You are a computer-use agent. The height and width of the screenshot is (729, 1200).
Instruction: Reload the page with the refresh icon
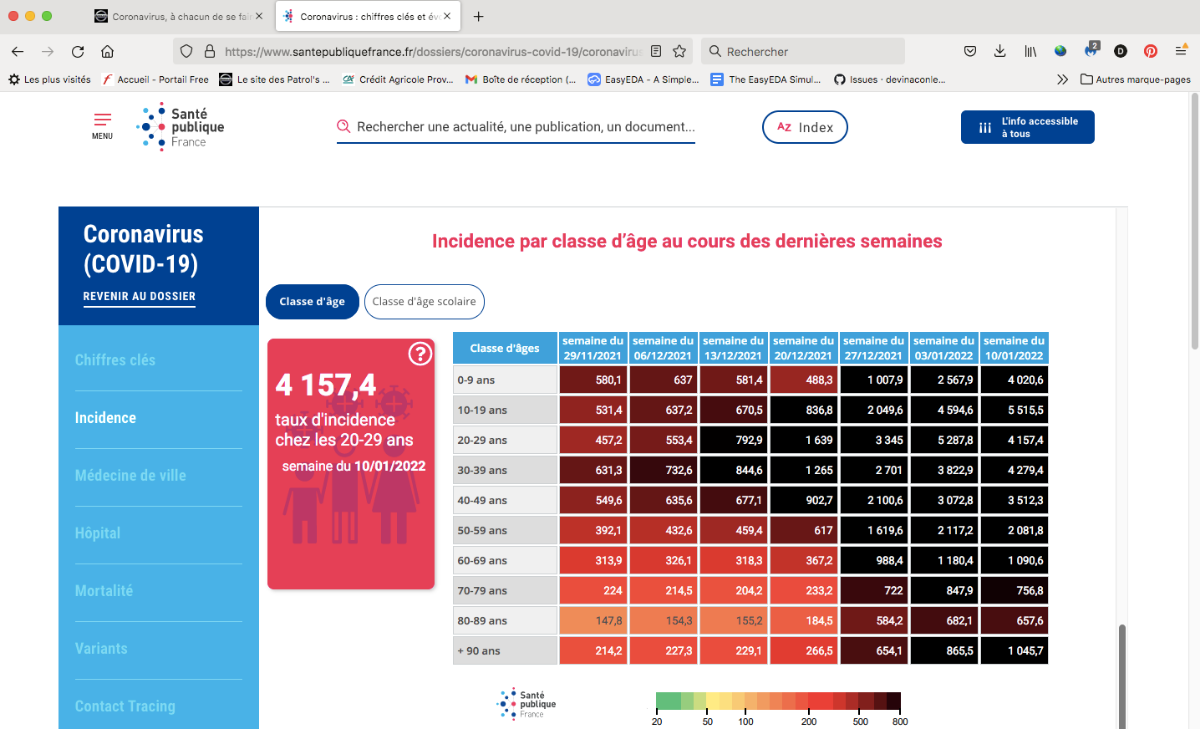coord(77,52)
